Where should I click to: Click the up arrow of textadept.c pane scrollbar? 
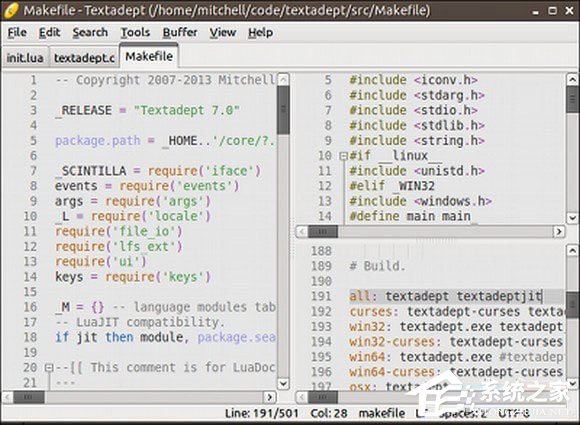coord(572,79)
